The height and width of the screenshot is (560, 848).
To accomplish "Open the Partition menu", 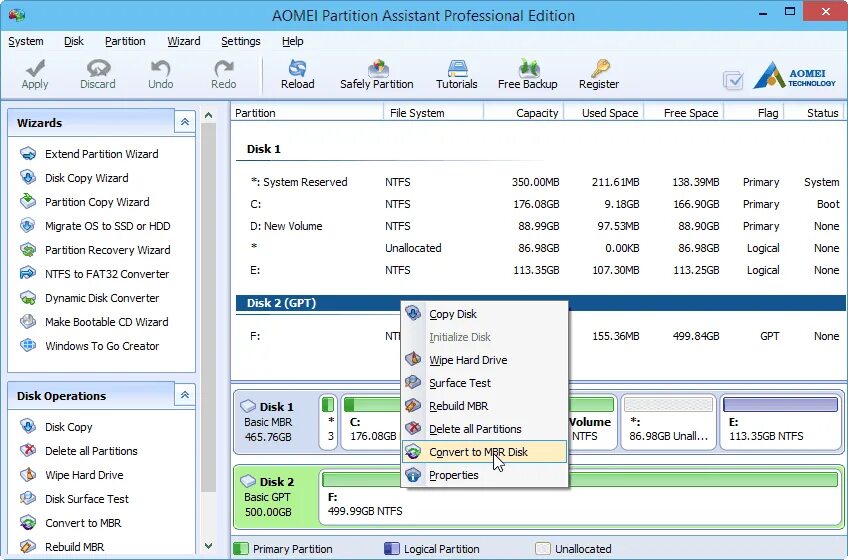I will tap(125, 41).
